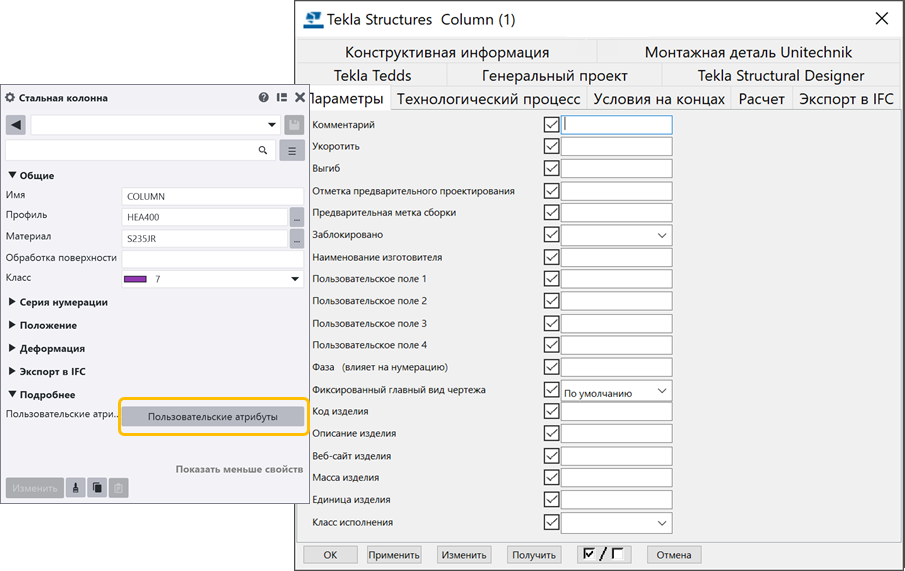Click the browse button next to profile HEA400
Screen dimensions: 905x571
(x=296, y=216)
